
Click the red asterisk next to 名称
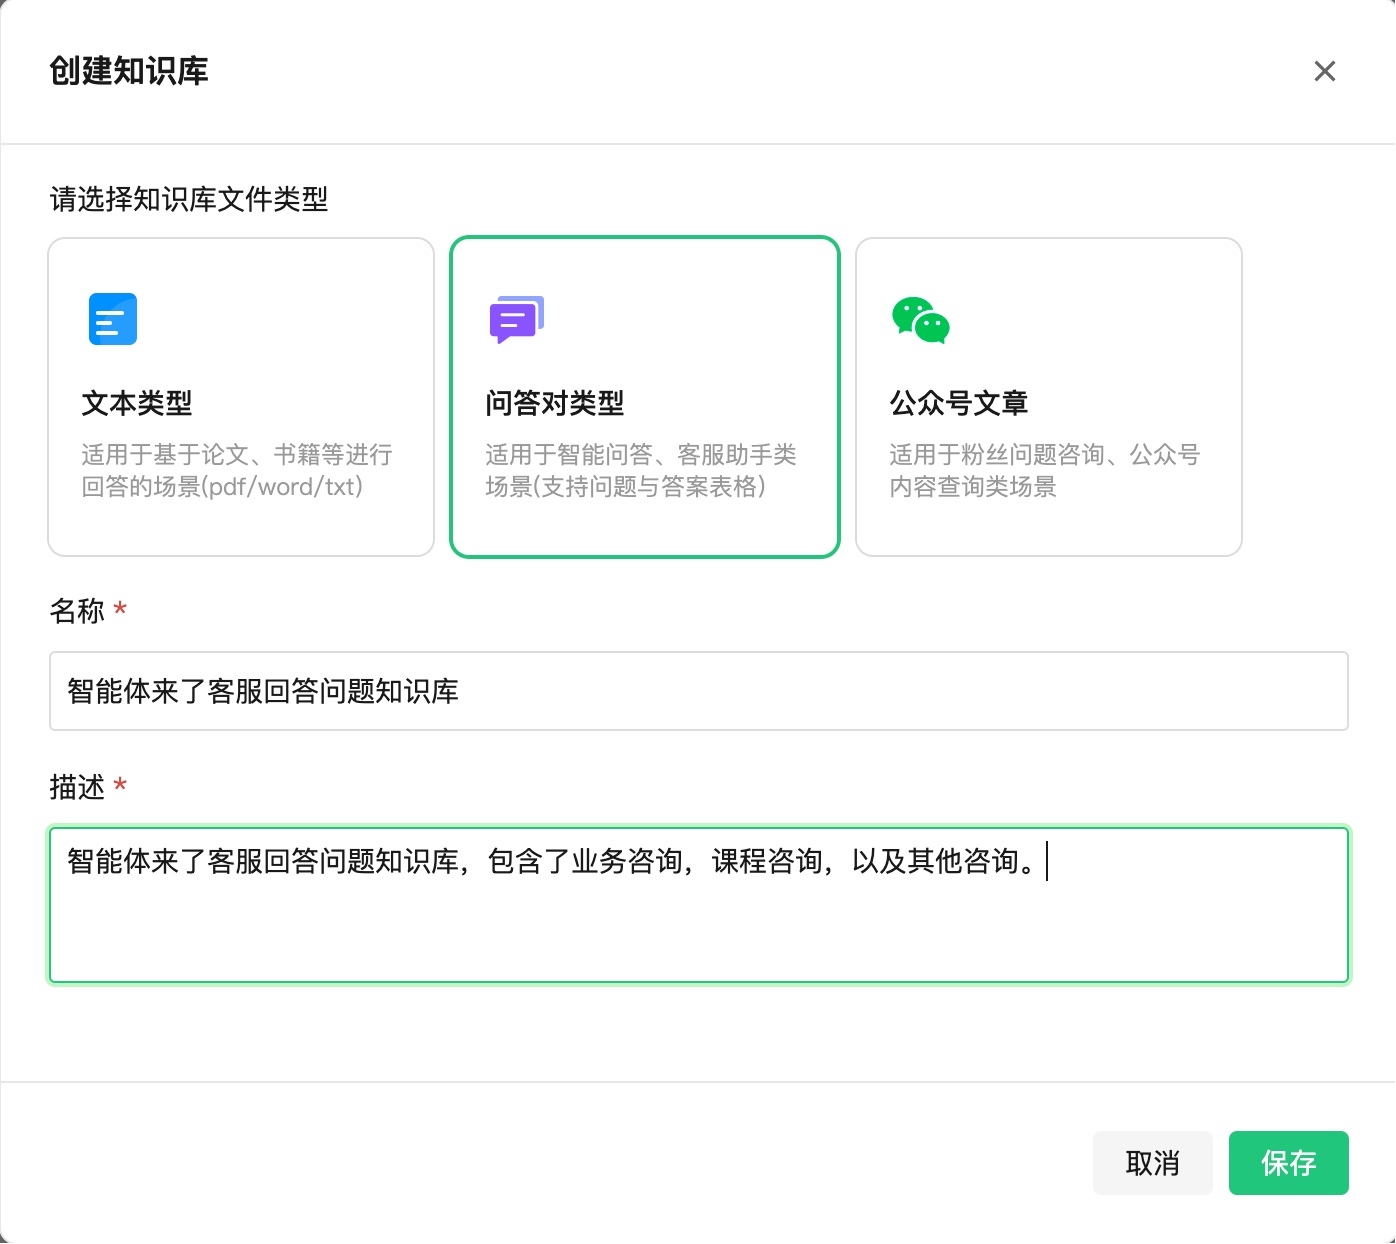click(120, 610)
